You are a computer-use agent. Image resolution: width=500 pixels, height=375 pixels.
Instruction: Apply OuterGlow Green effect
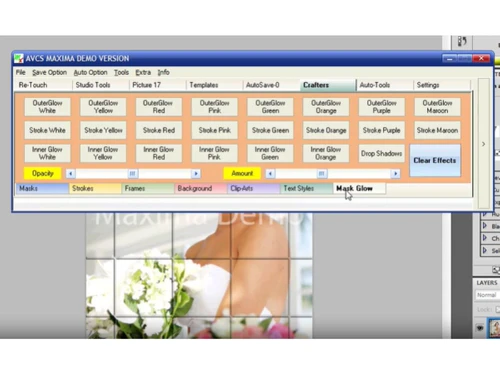tap(270, 107)
